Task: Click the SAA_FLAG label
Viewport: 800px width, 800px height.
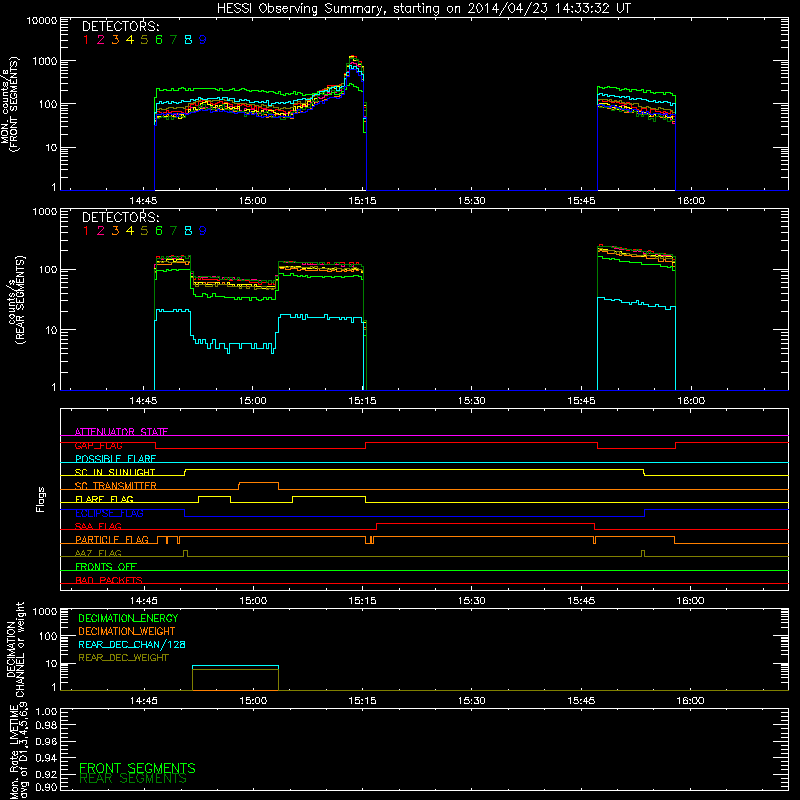Action: pyautogui.click(x=98, y=526)
